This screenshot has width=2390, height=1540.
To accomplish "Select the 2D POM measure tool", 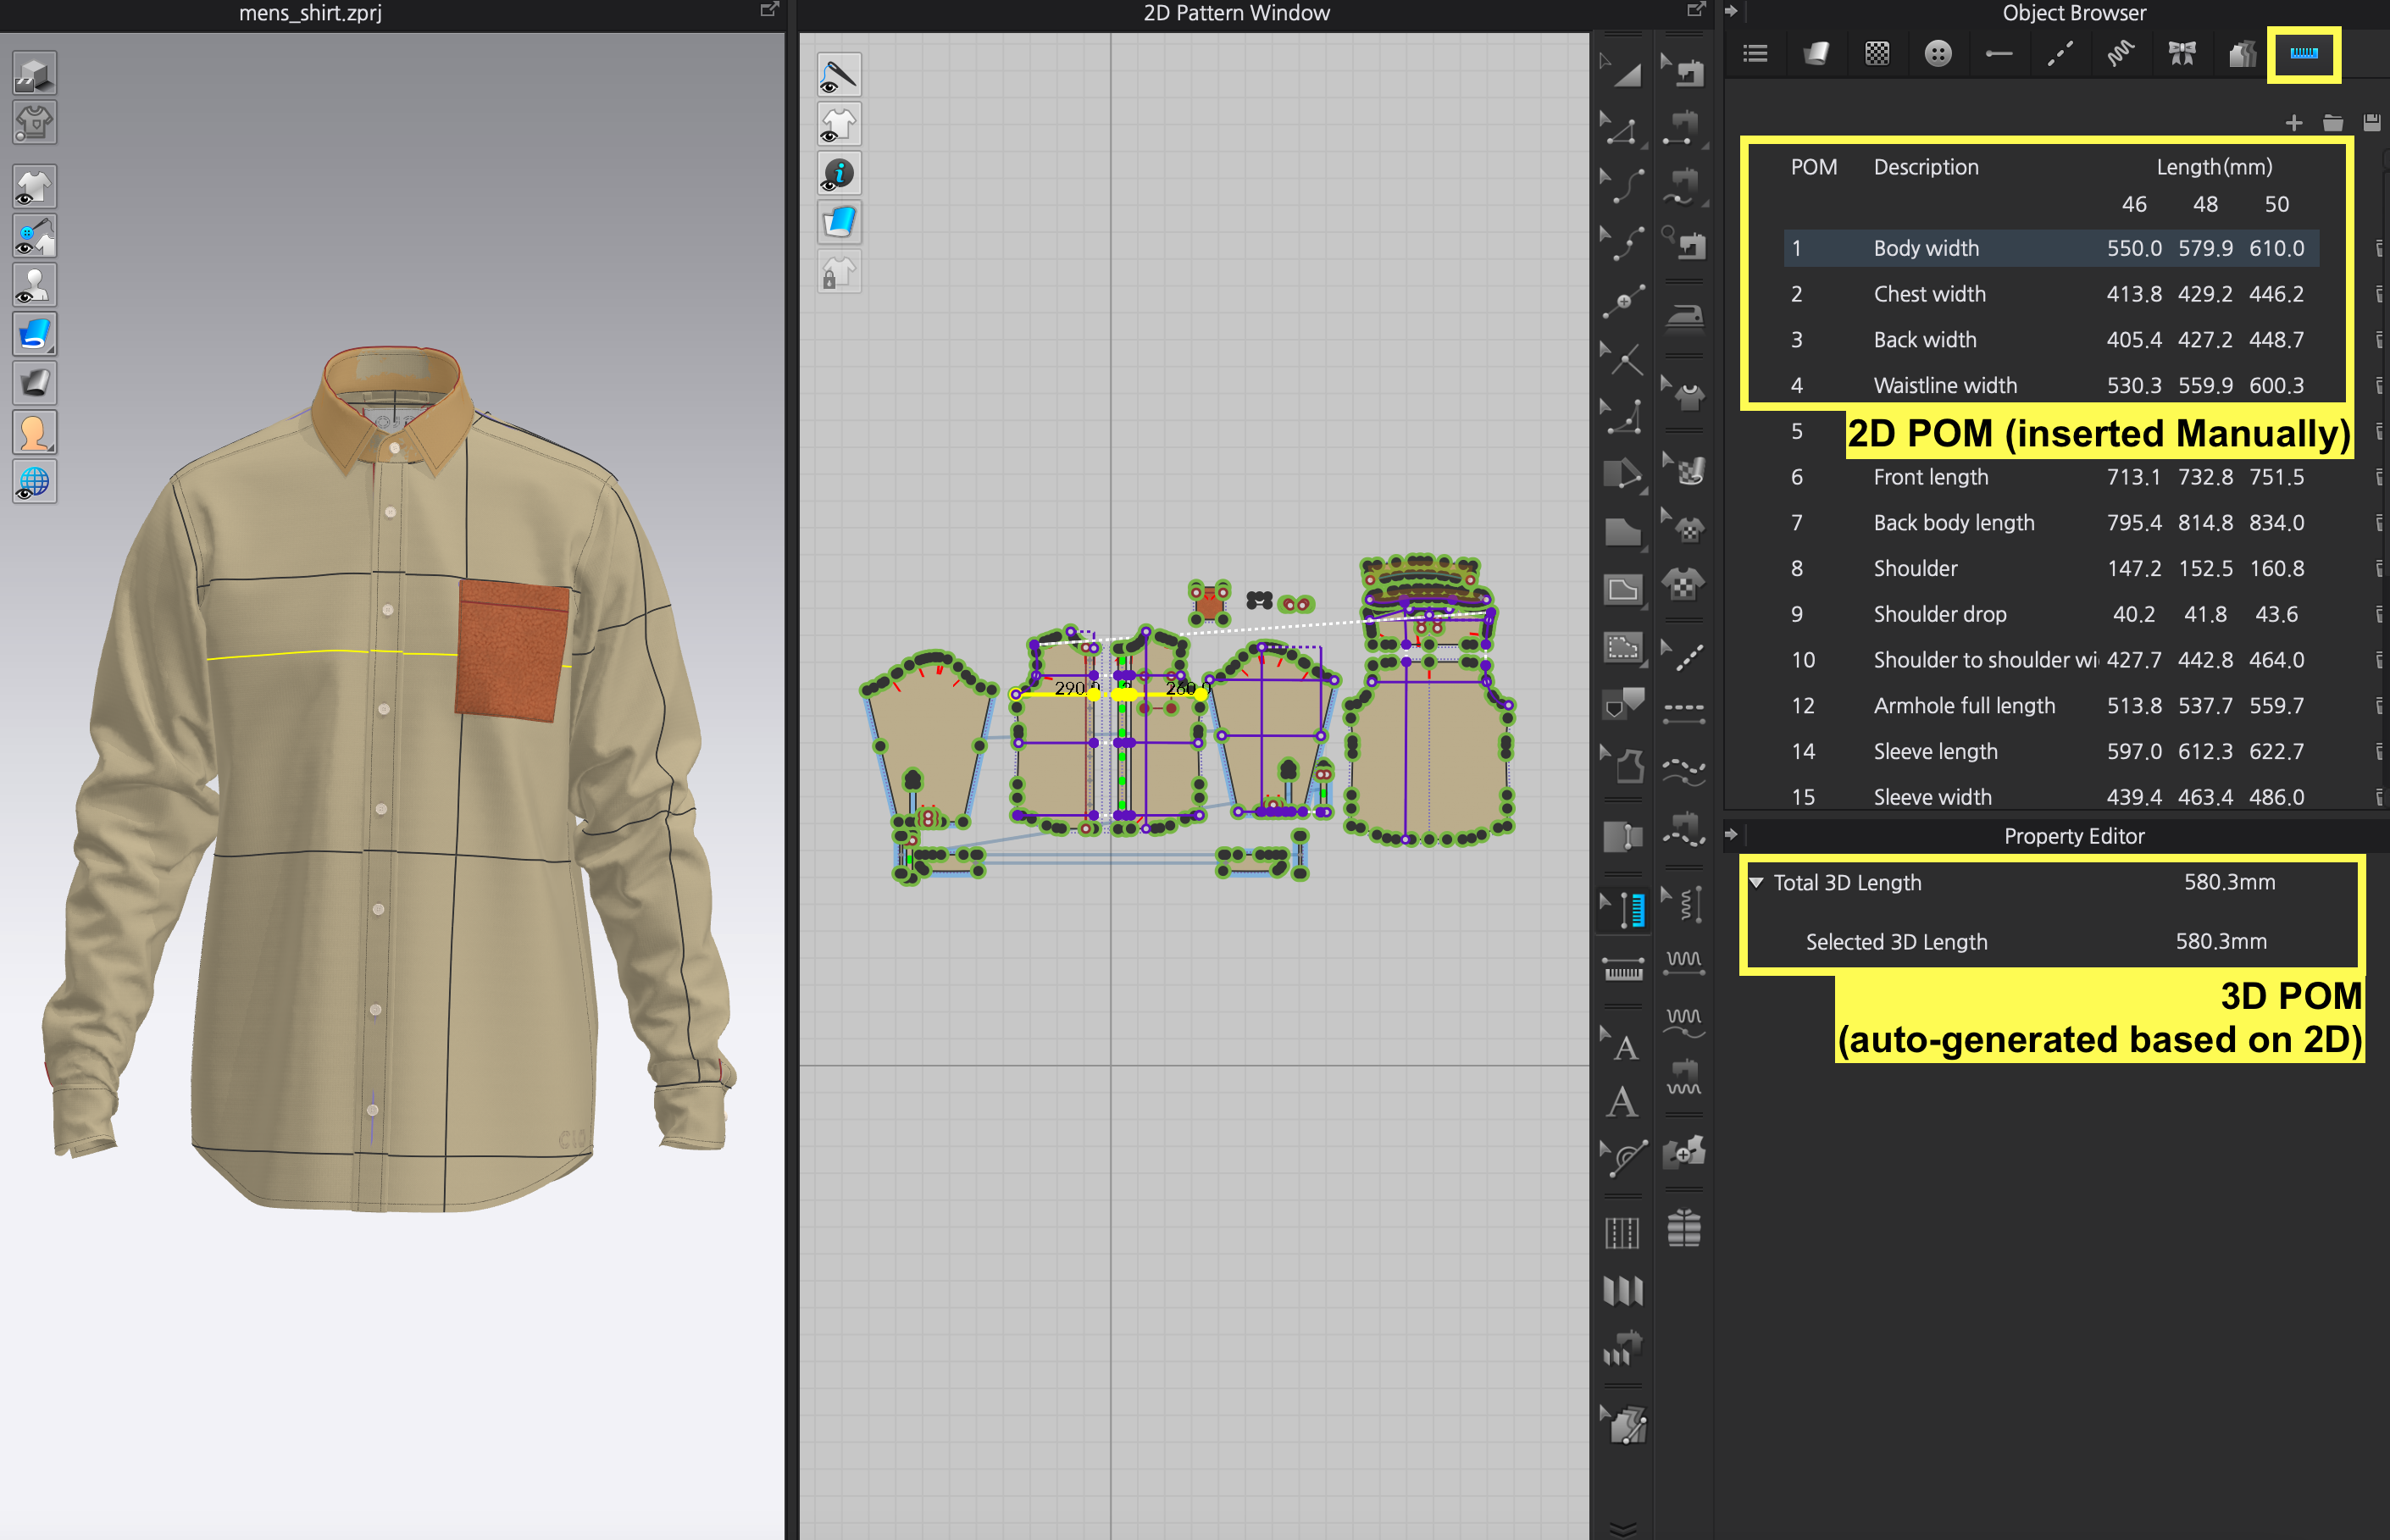I will click(1623, 970).
